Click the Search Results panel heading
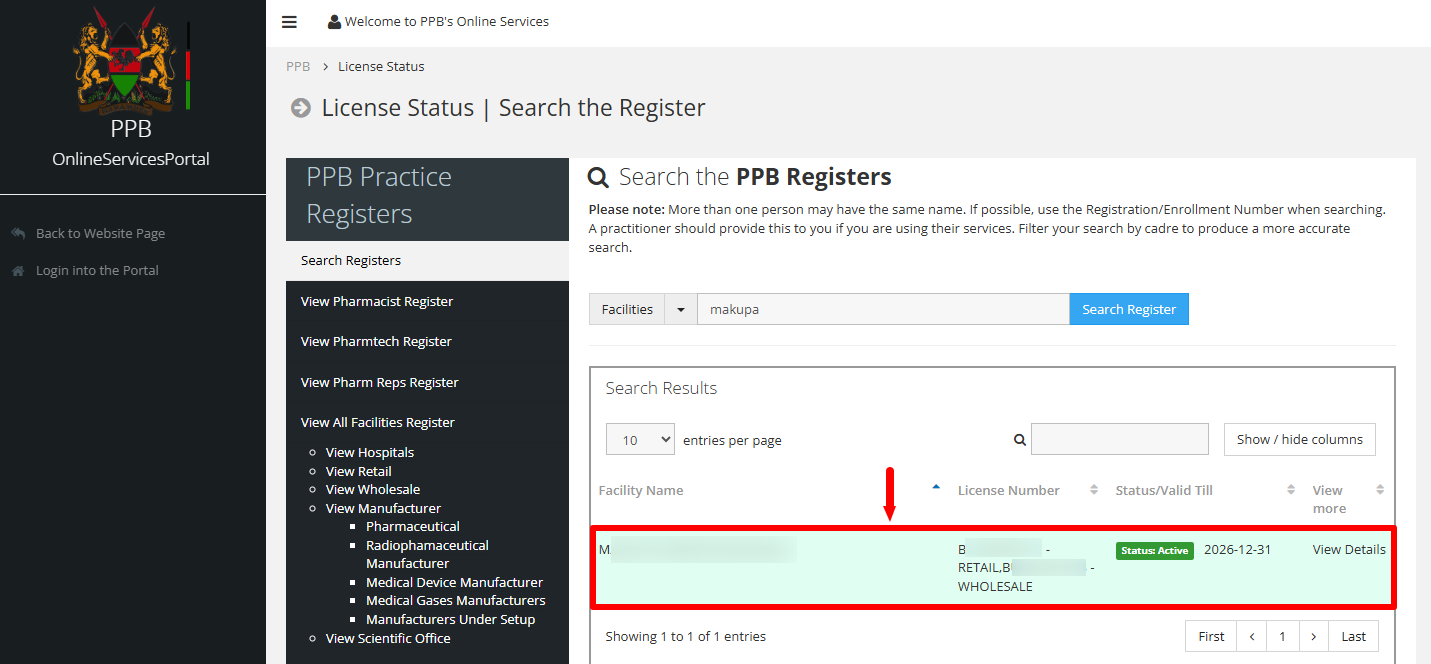Image resolution: width=1431 pixels, height=664 pixels. pyautogui.click(x=661, y=388)
